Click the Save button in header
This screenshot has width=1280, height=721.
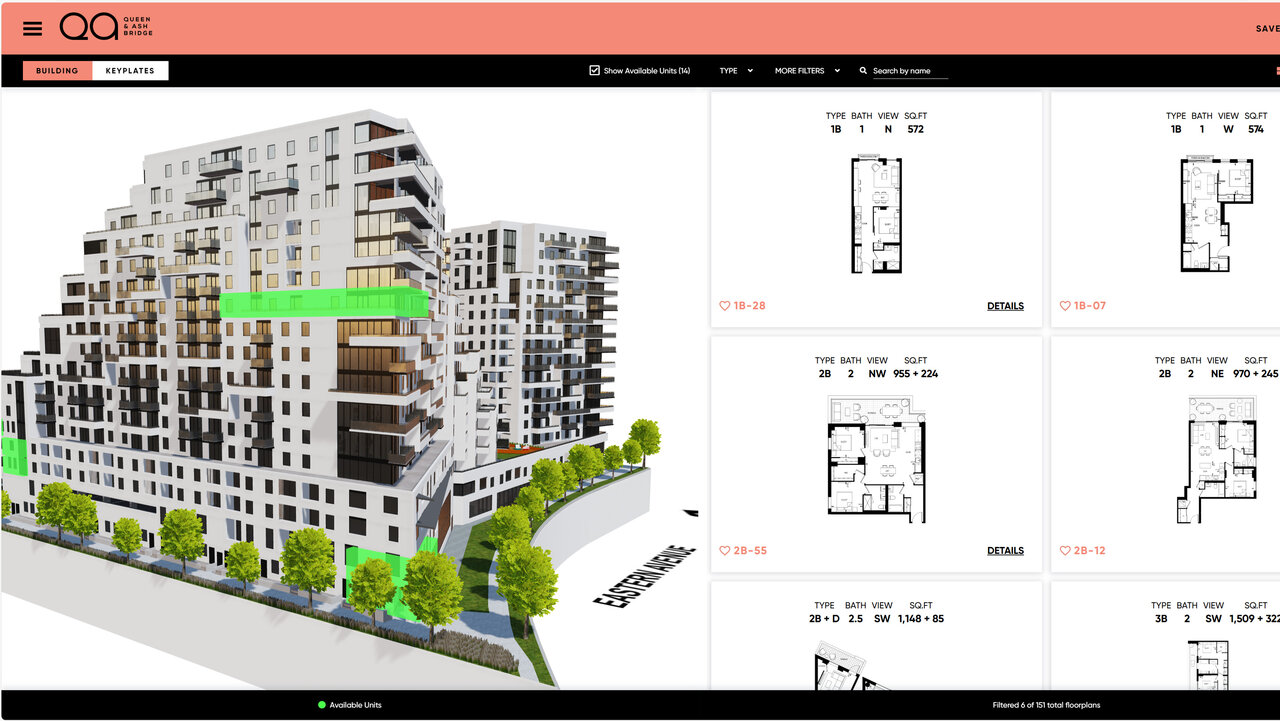(x=1267, y=29)
